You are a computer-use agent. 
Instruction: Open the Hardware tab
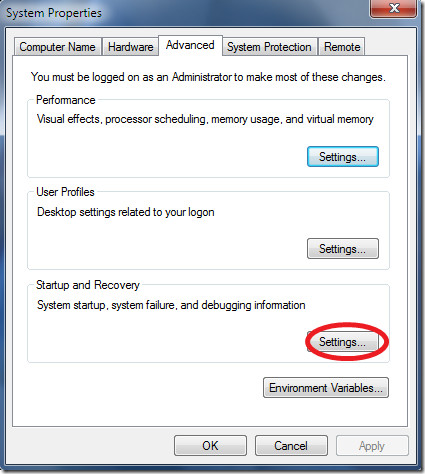(x=130, y=47)
